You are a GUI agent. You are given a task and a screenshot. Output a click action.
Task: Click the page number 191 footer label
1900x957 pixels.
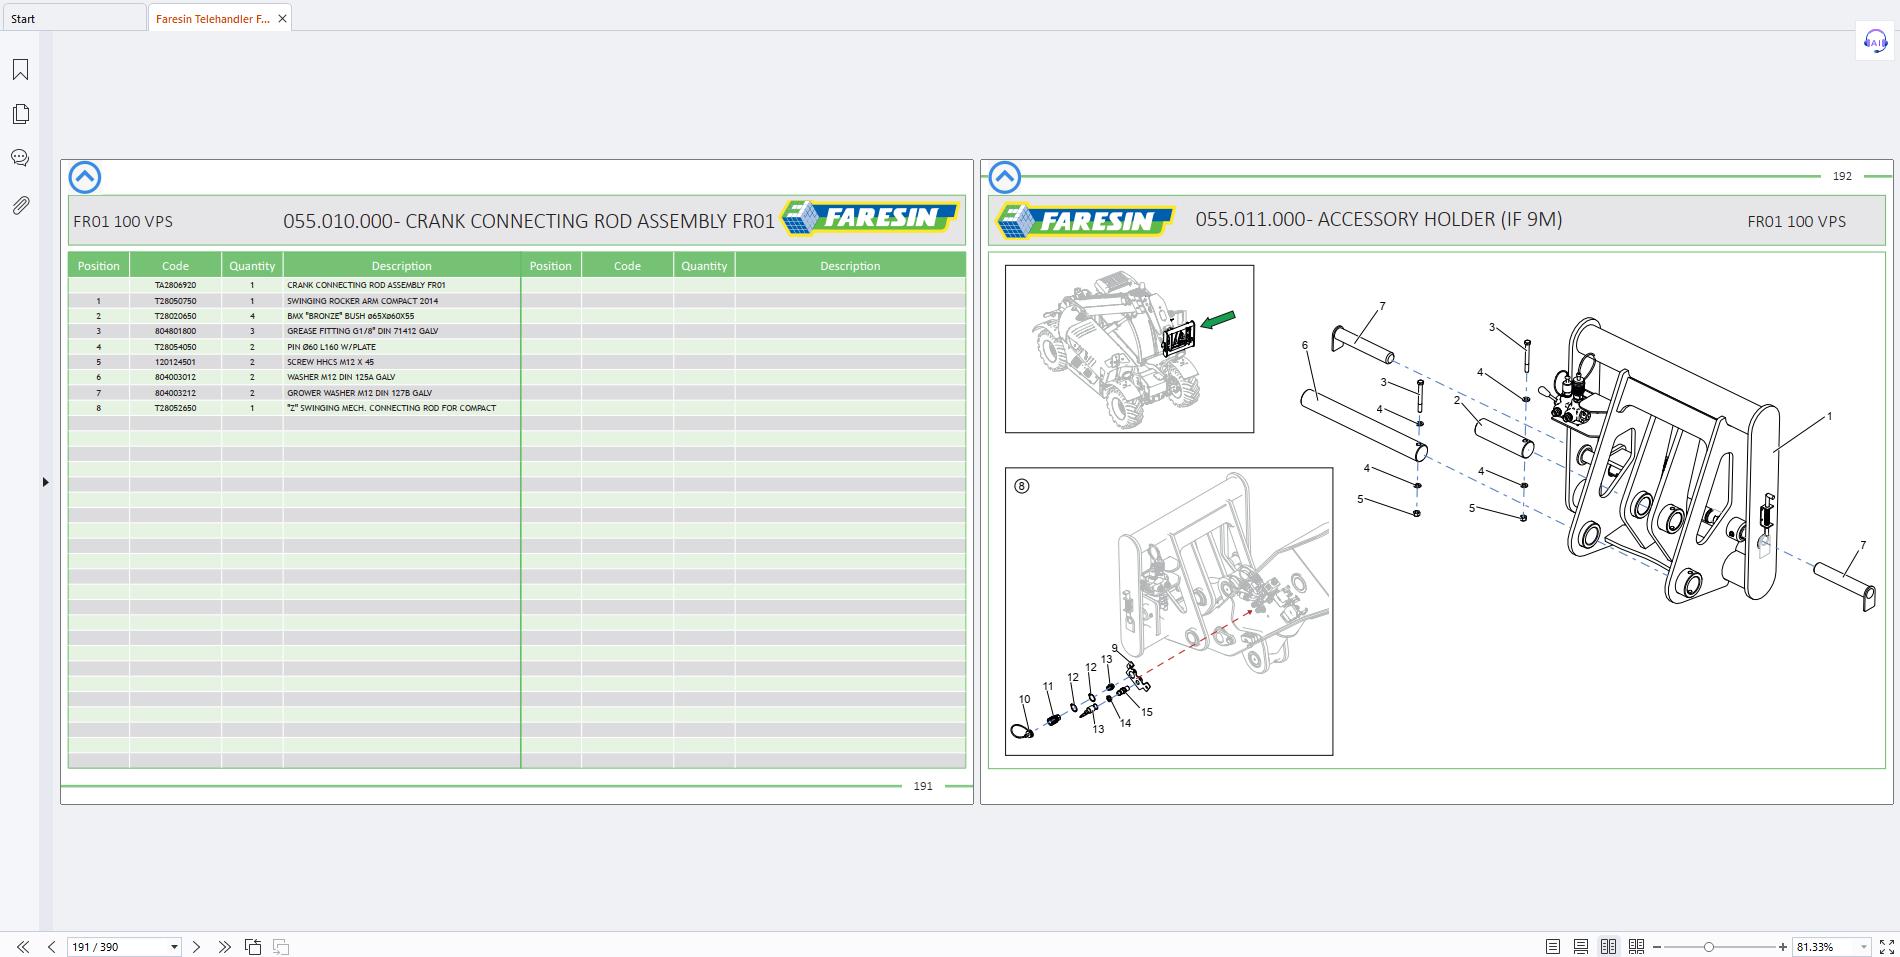tap(923, 786)
